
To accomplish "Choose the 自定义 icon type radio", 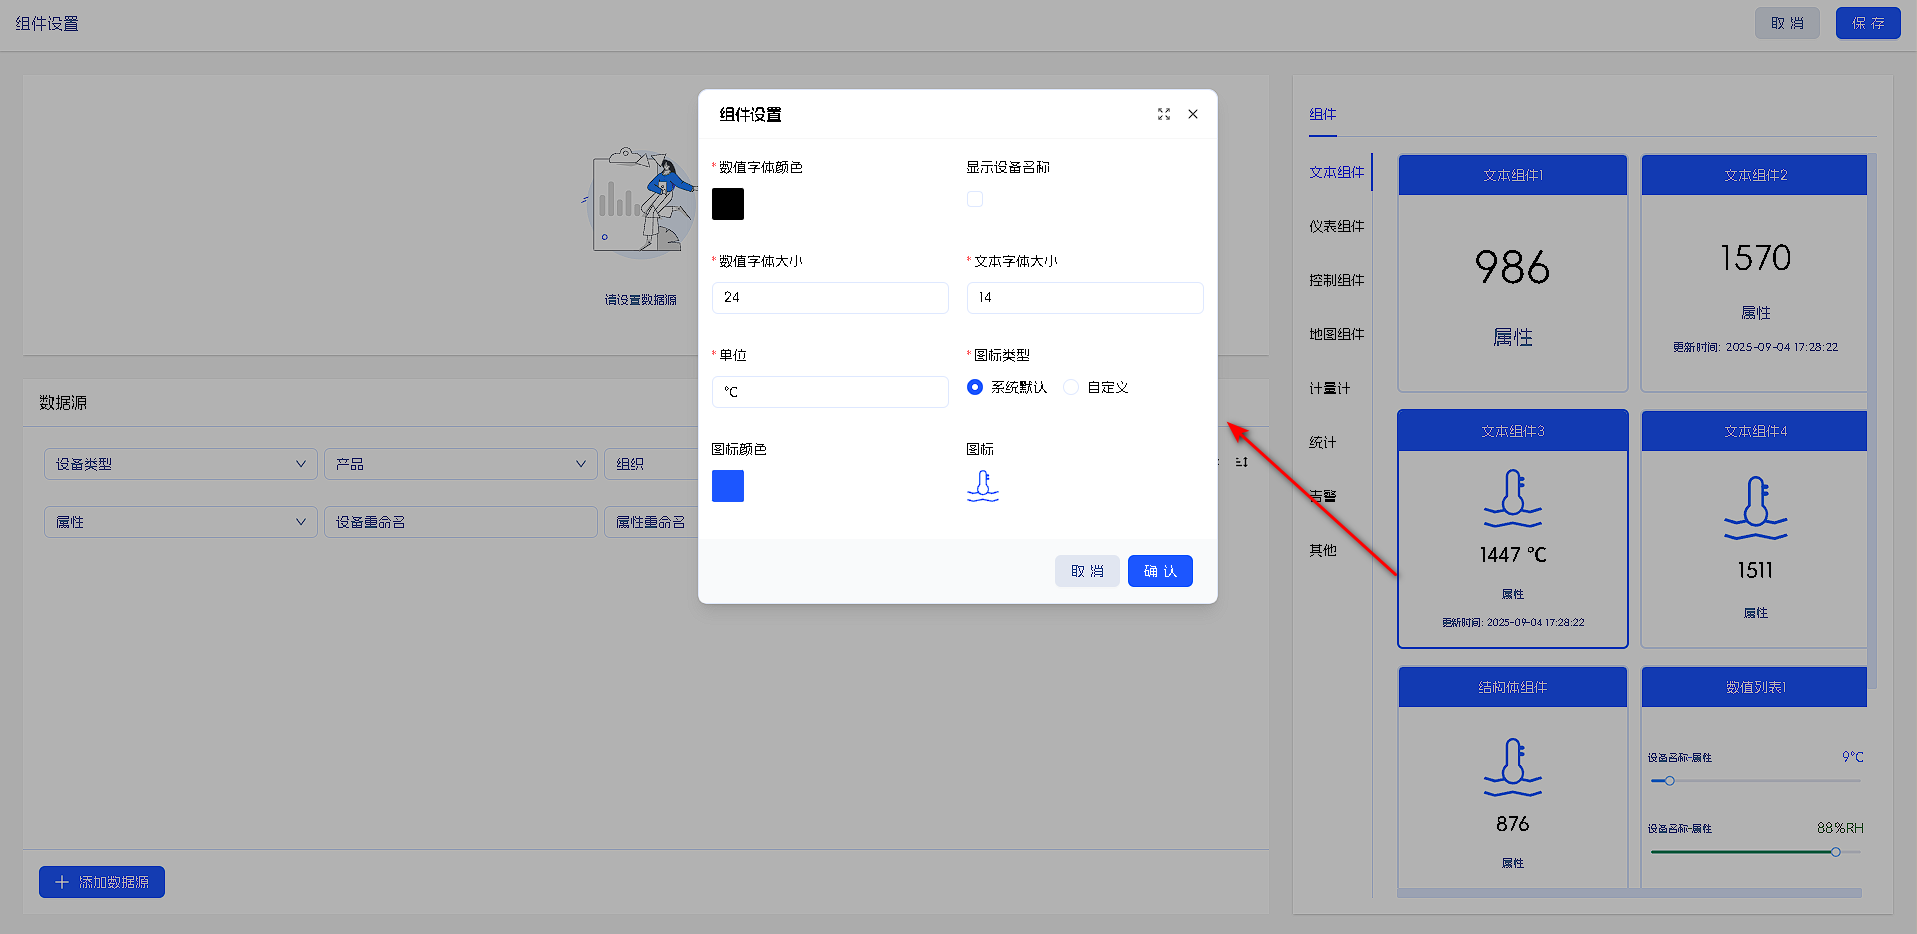I will point(1071,387).
